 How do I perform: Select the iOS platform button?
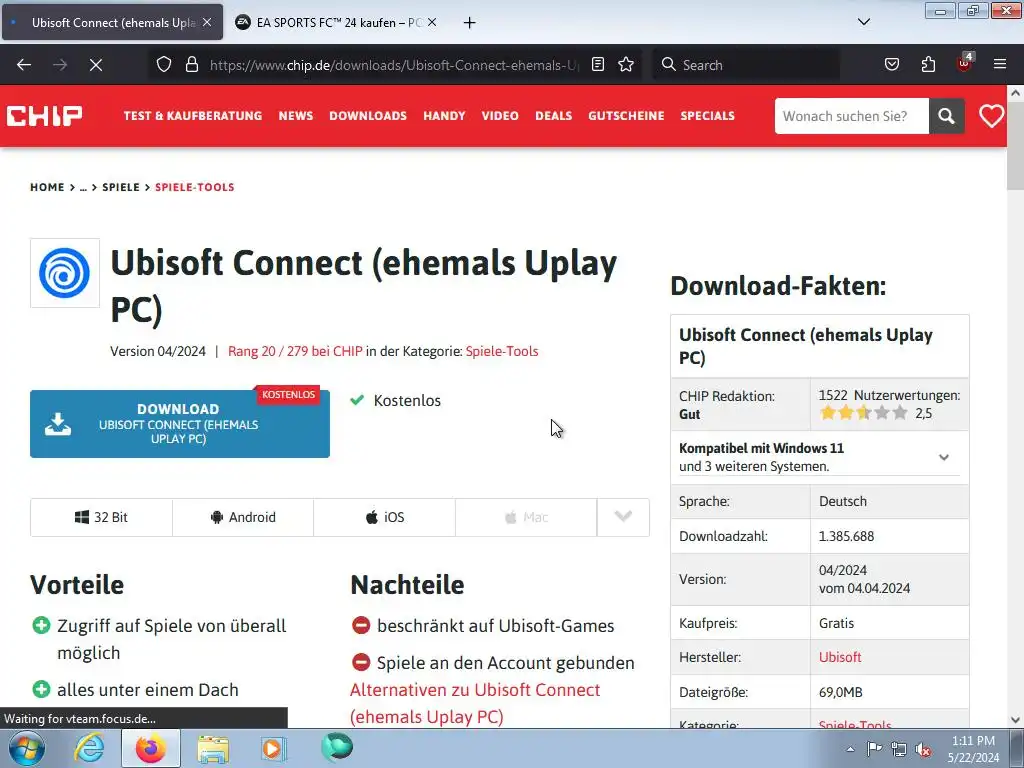pyautogui.click(x=385, y=517)
